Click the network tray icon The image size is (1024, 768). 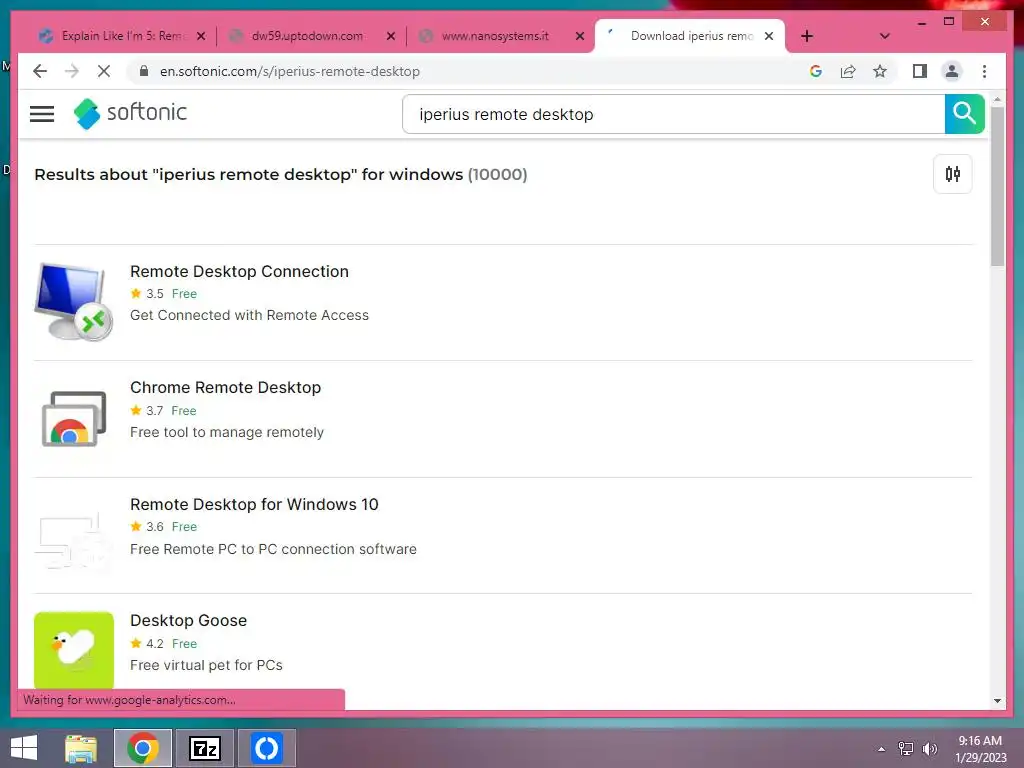click(906, 749)
